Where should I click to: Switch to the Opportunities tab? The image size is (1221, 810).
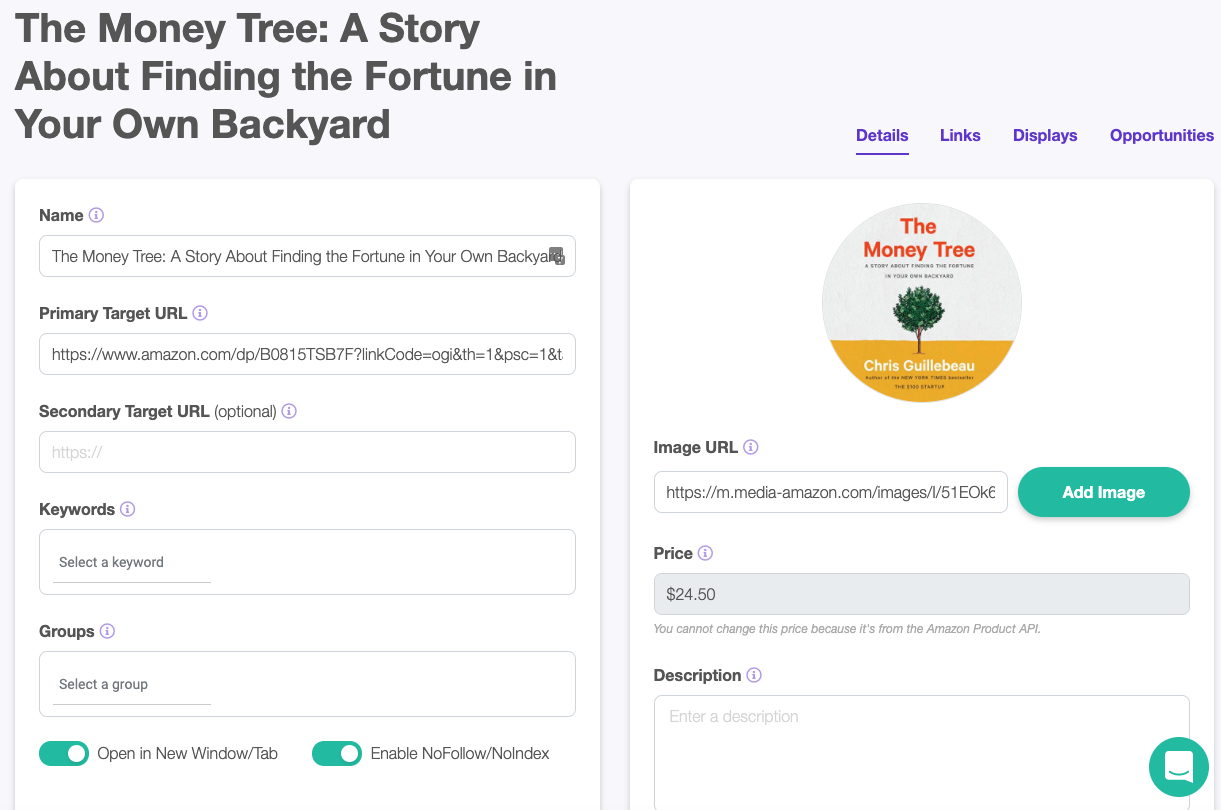click(x=1162, y=136)
